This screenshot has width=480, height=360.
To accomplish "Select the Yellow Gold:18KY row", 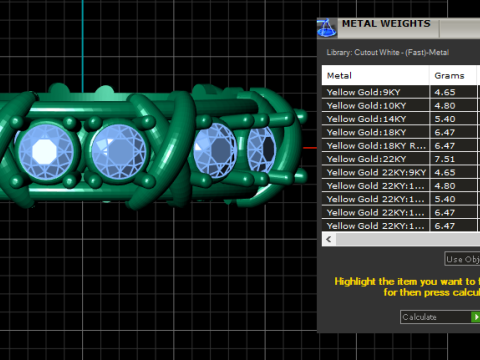I will click(x=401, y=132).
